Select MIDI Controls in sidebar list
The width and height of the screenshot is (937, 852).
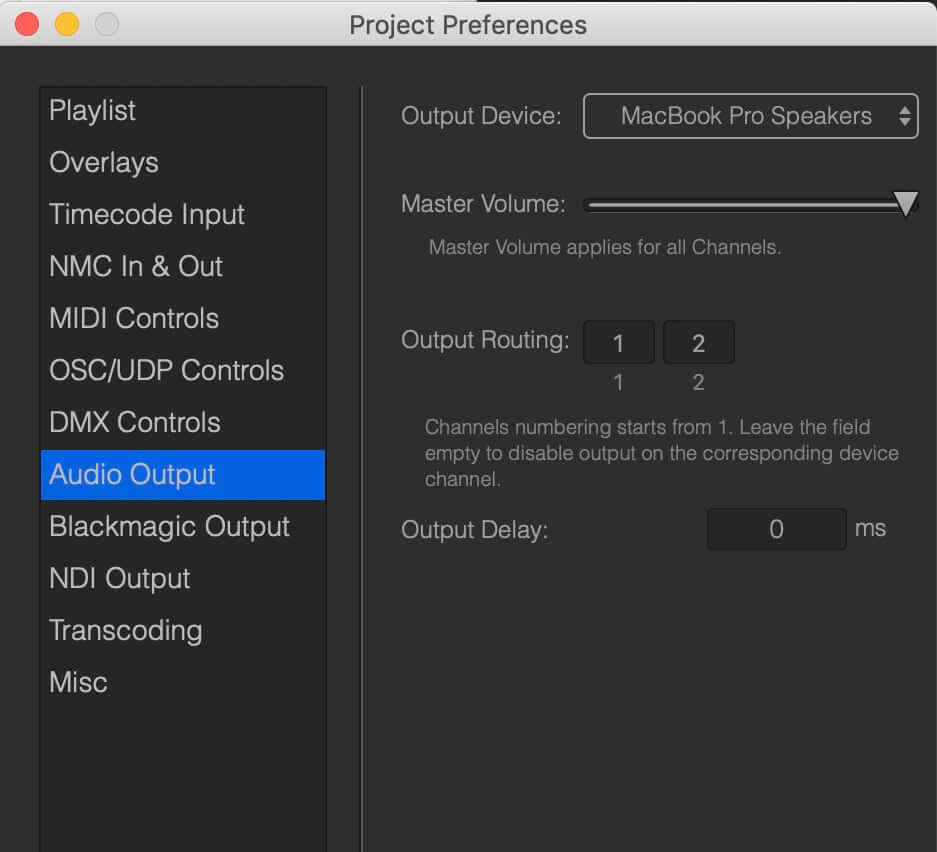pyautogui.click(x=183, y=318)
